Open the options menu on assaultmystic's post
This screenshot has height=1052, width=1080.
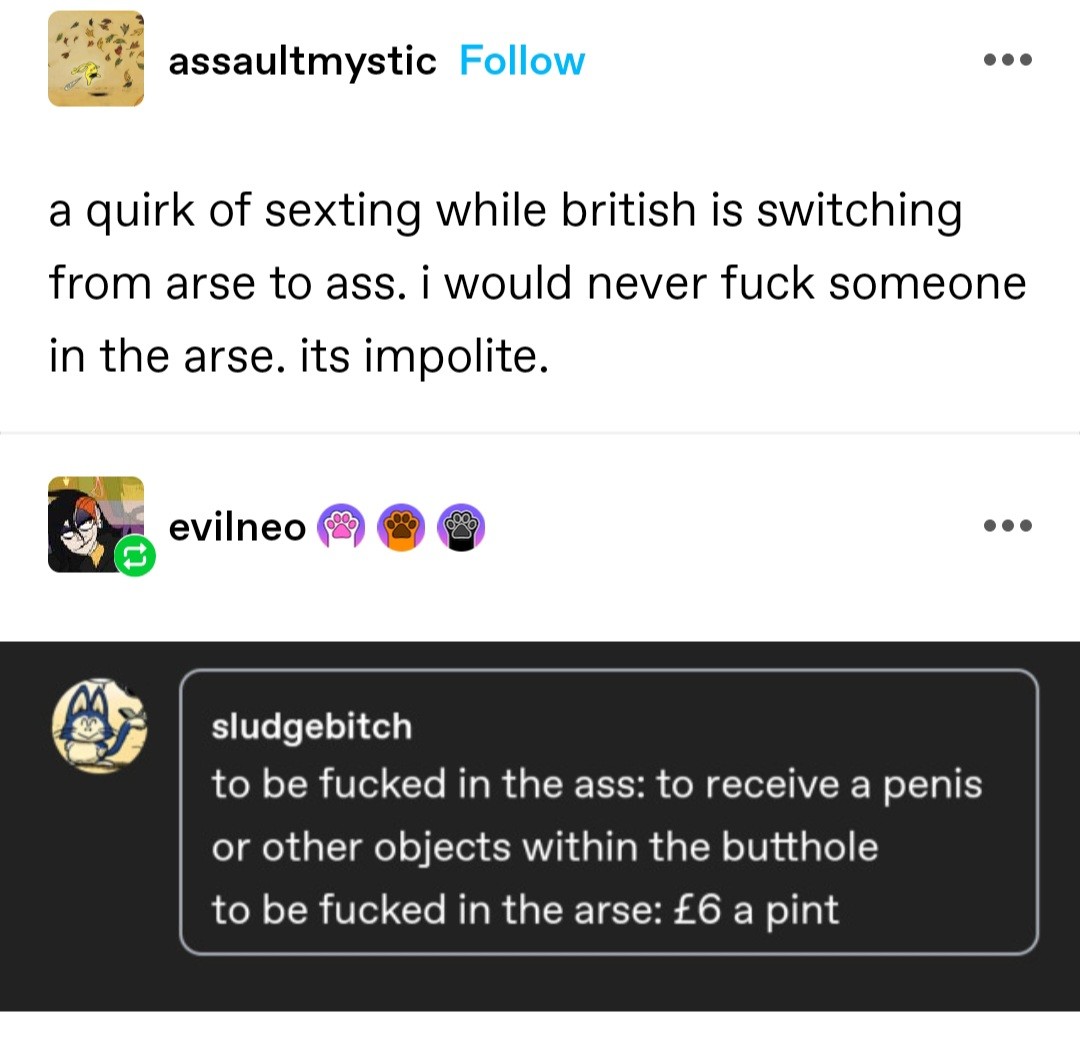(1008, 60)
